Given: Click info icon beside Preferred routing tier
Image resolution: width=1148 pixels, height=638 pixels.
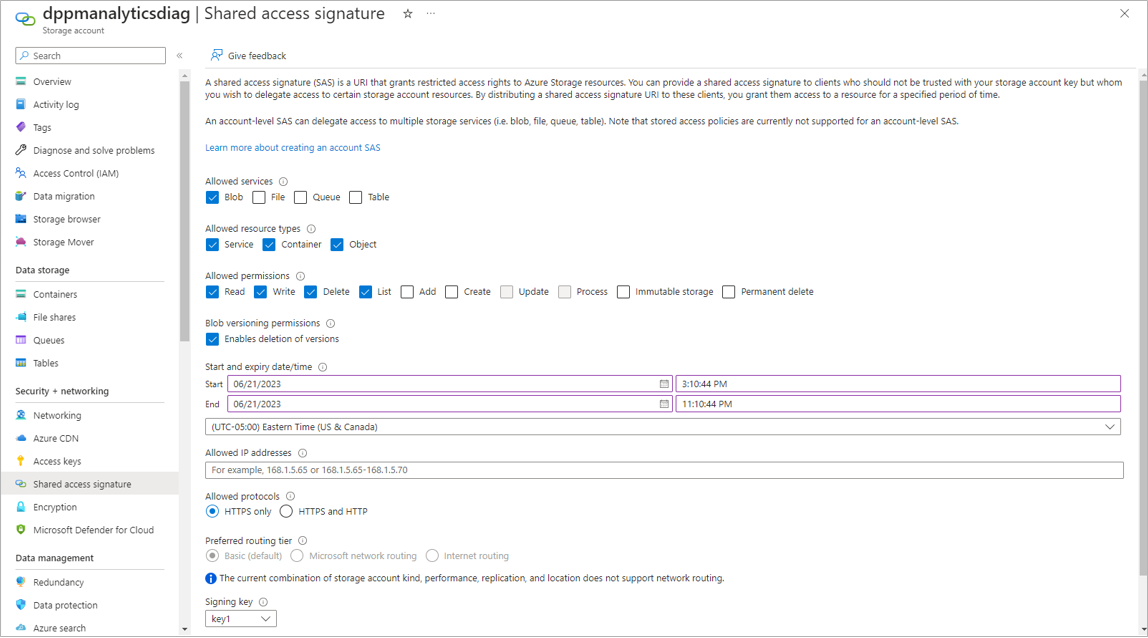Looking at the screenshot, I should coord(302,541).
